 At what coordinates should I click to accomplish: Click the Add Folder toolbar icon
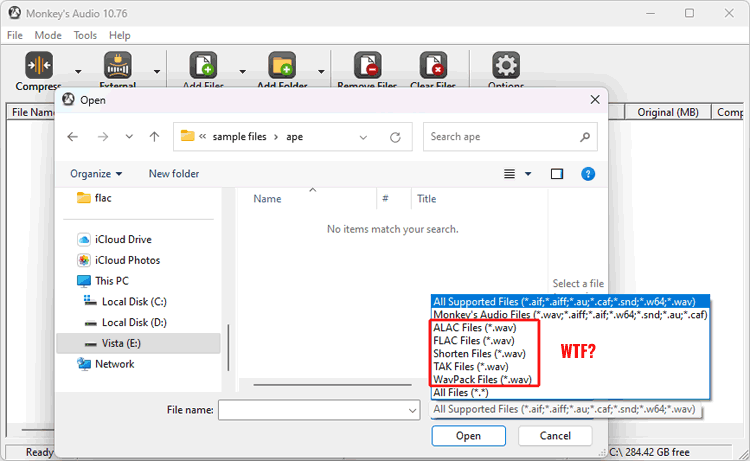[282, 65]
